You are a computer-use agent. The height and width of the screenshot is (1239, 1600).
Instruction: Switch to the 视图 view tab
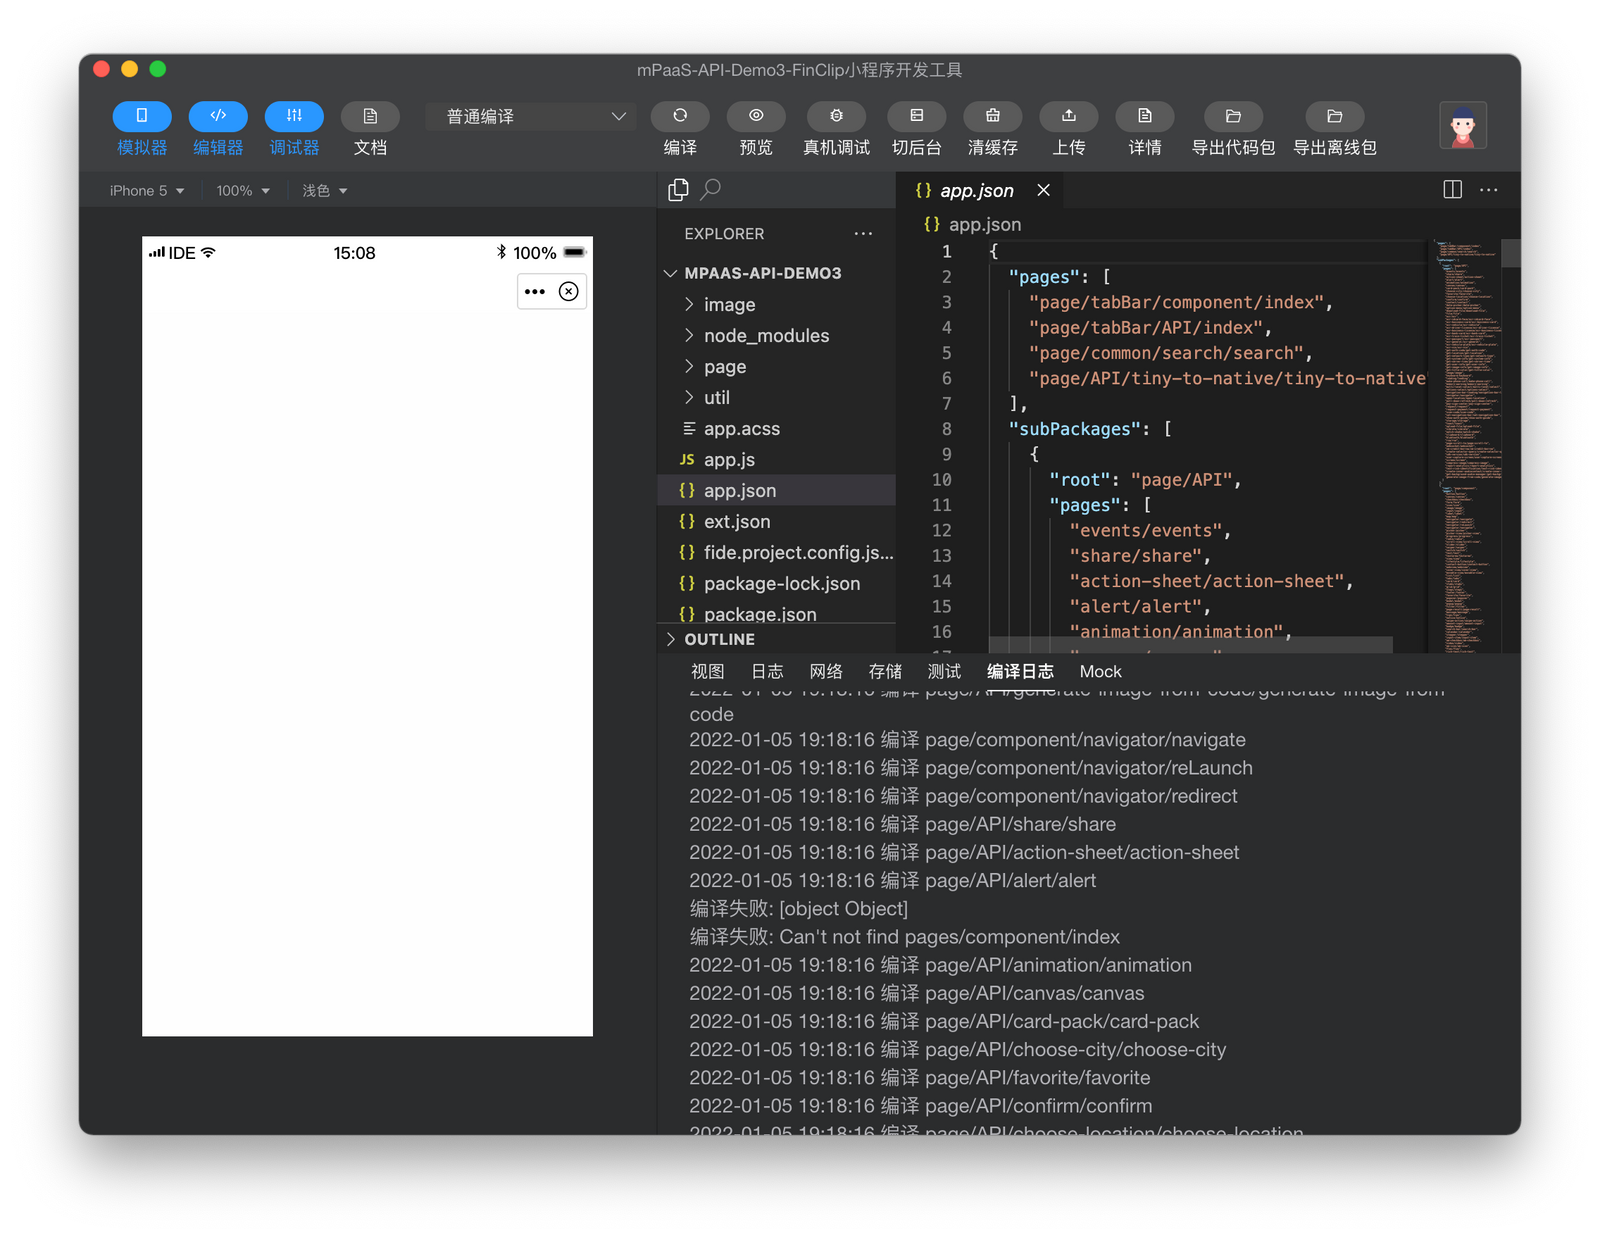[707, 672]
